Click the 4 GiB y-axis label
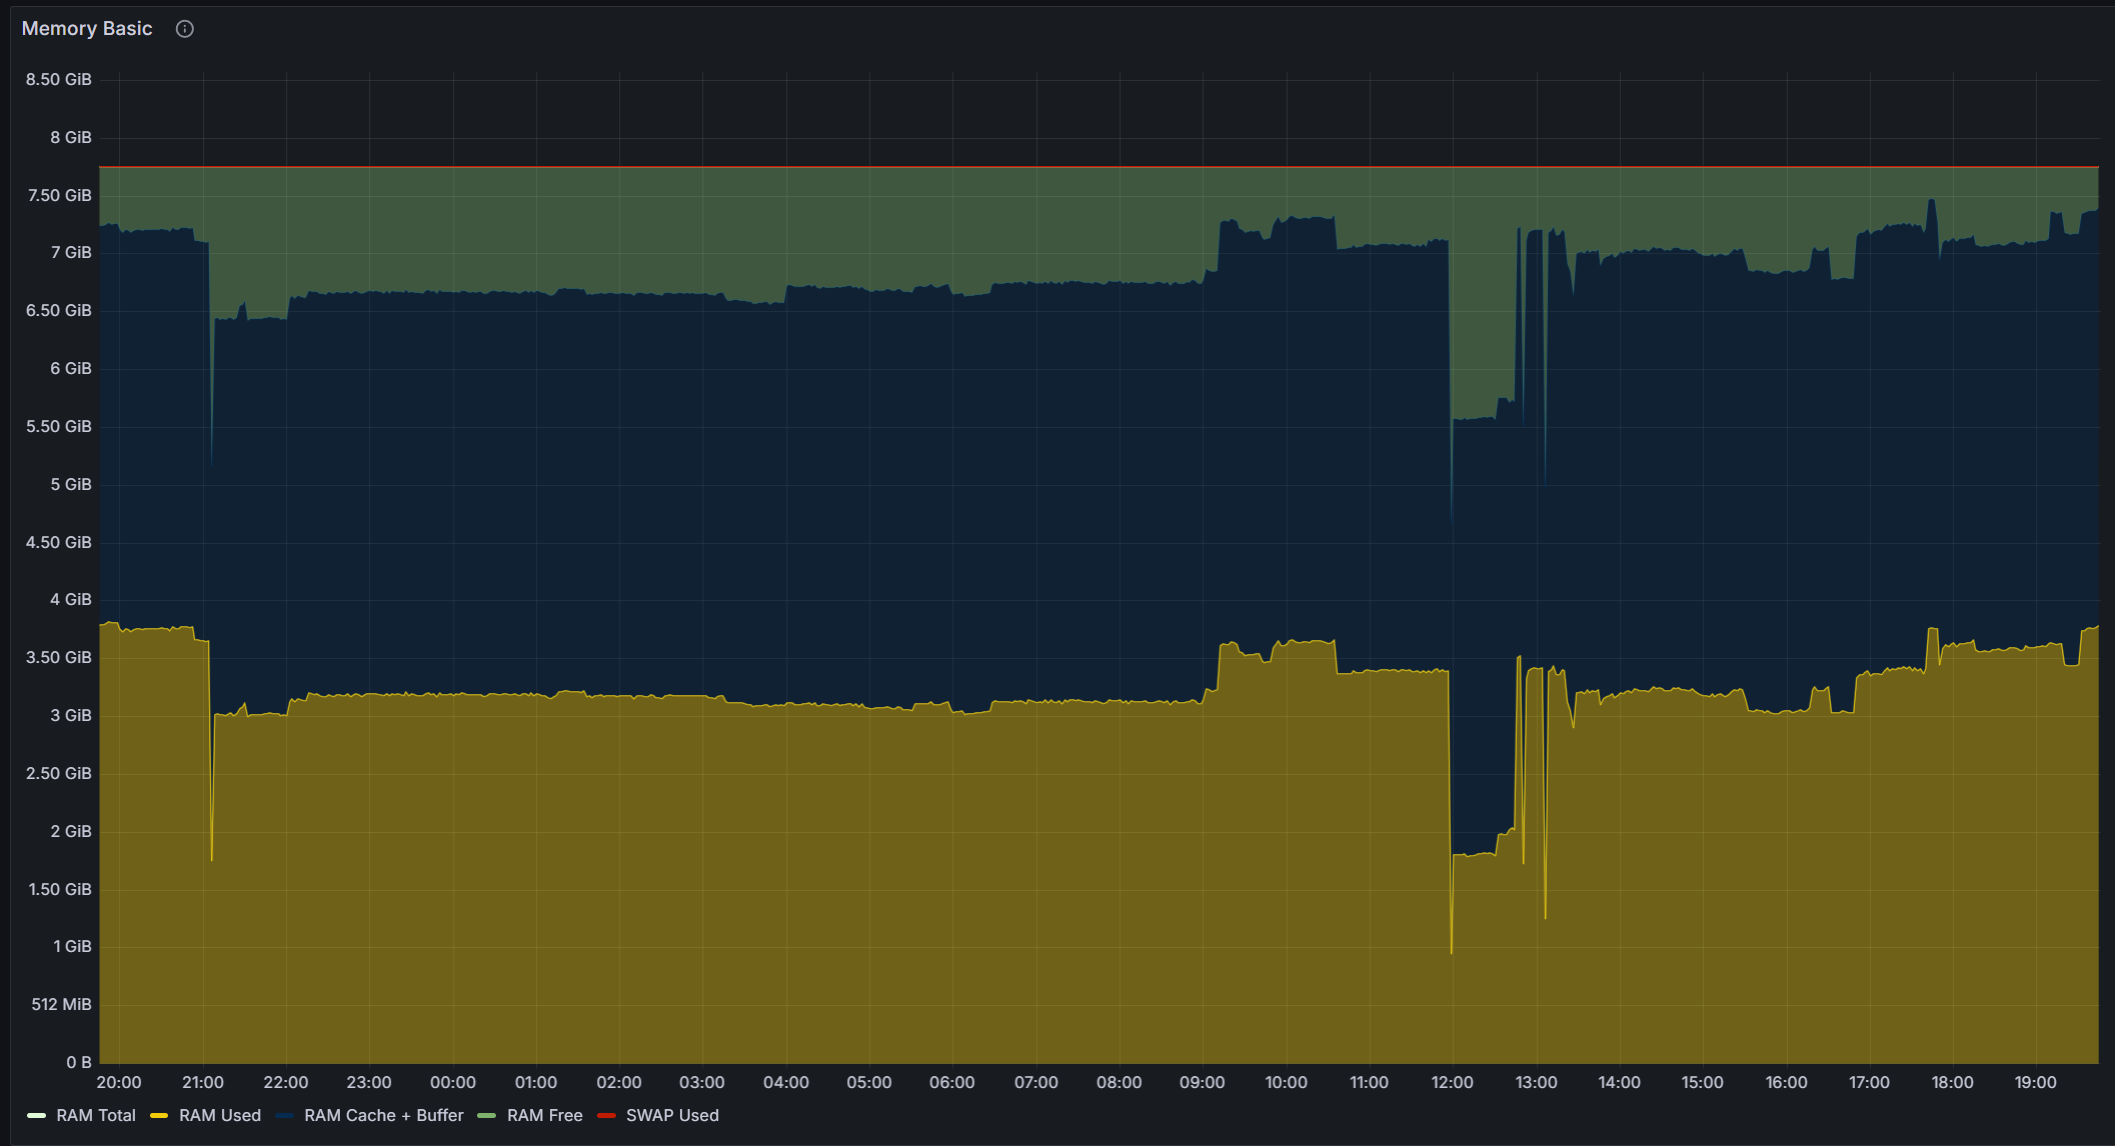The width and height of the screenshot is (2115, 1146). (x=70, y=600)
